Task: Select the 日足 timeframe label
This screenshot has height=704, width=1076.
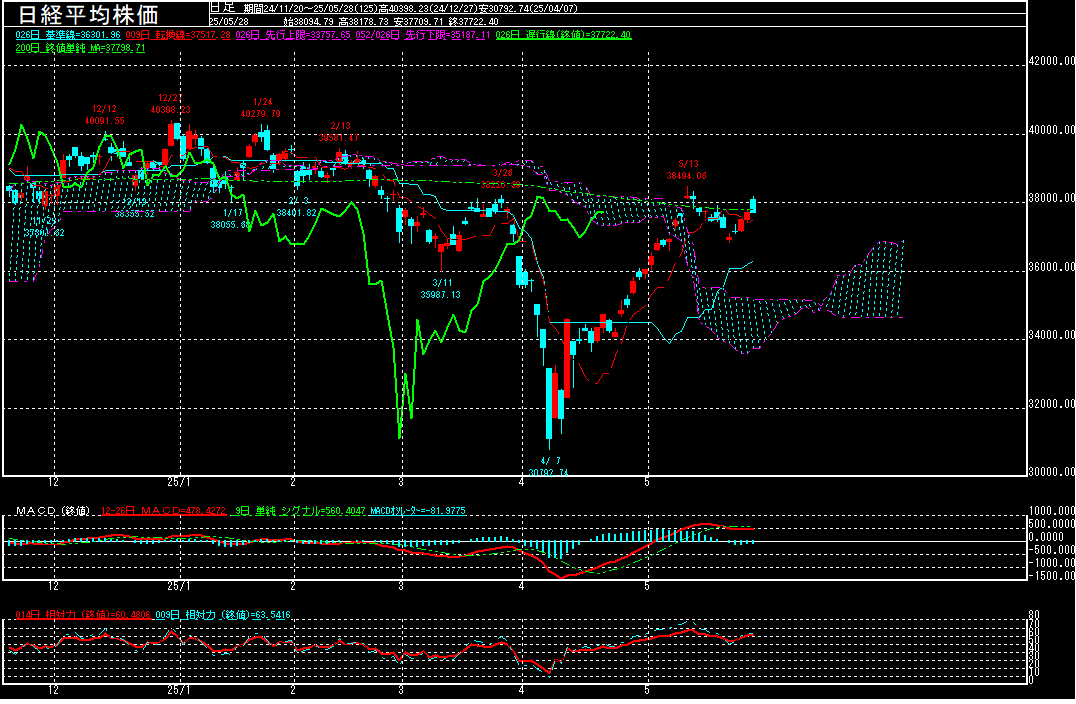Action: [x=222, y=8]
